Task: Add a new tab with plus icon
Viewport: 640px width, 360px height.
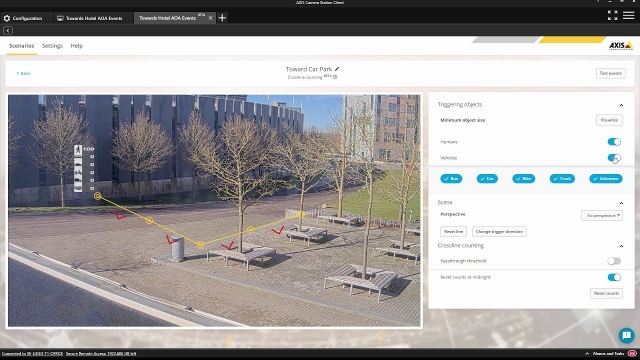Action: click(x=222, y=18)
